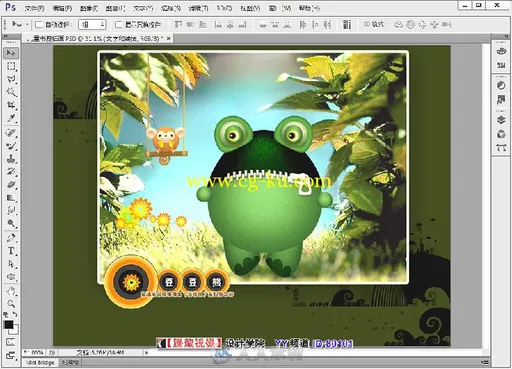
Task: Open the 图像 Image menu
Action: click(89, 8)
